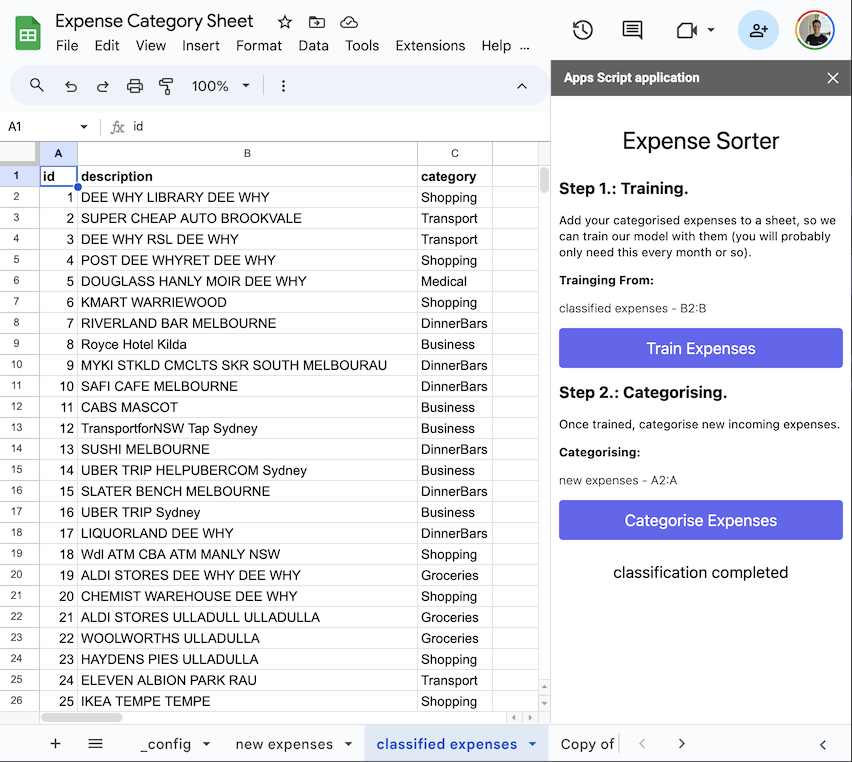The width and height of the screenshot is (852, 762).
Task: Click the Train Expenses button
Action: click(x=700, y=348)
